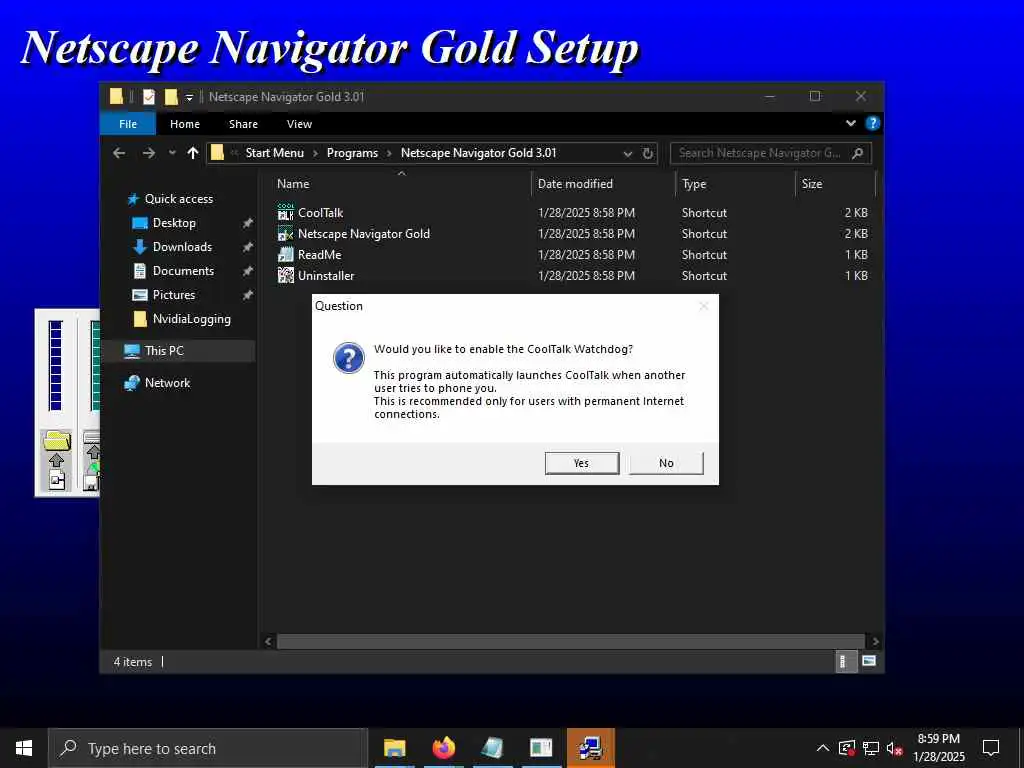1024x768 pixels.
Task: Click the New folder icon in title bar
Action: 171,97
